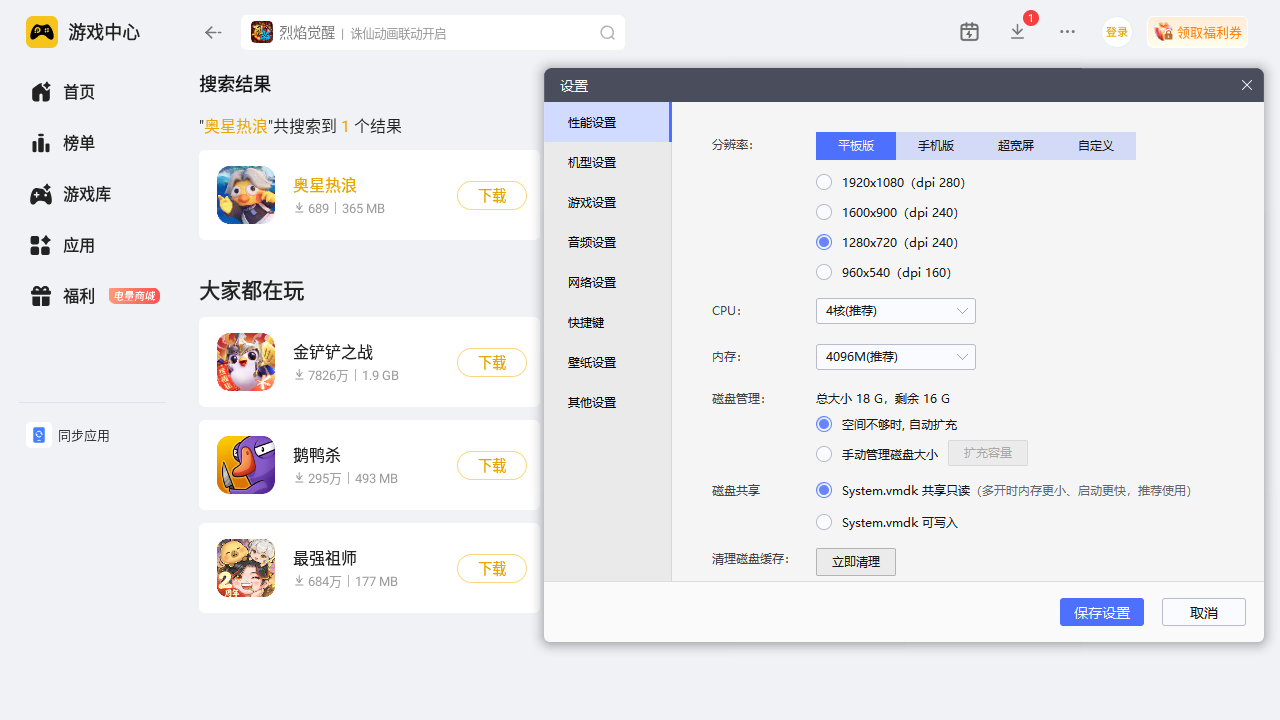Screen dimensions: 1280x720
Task: Expand the CPU cores dropdown
Action: point(895,311)
